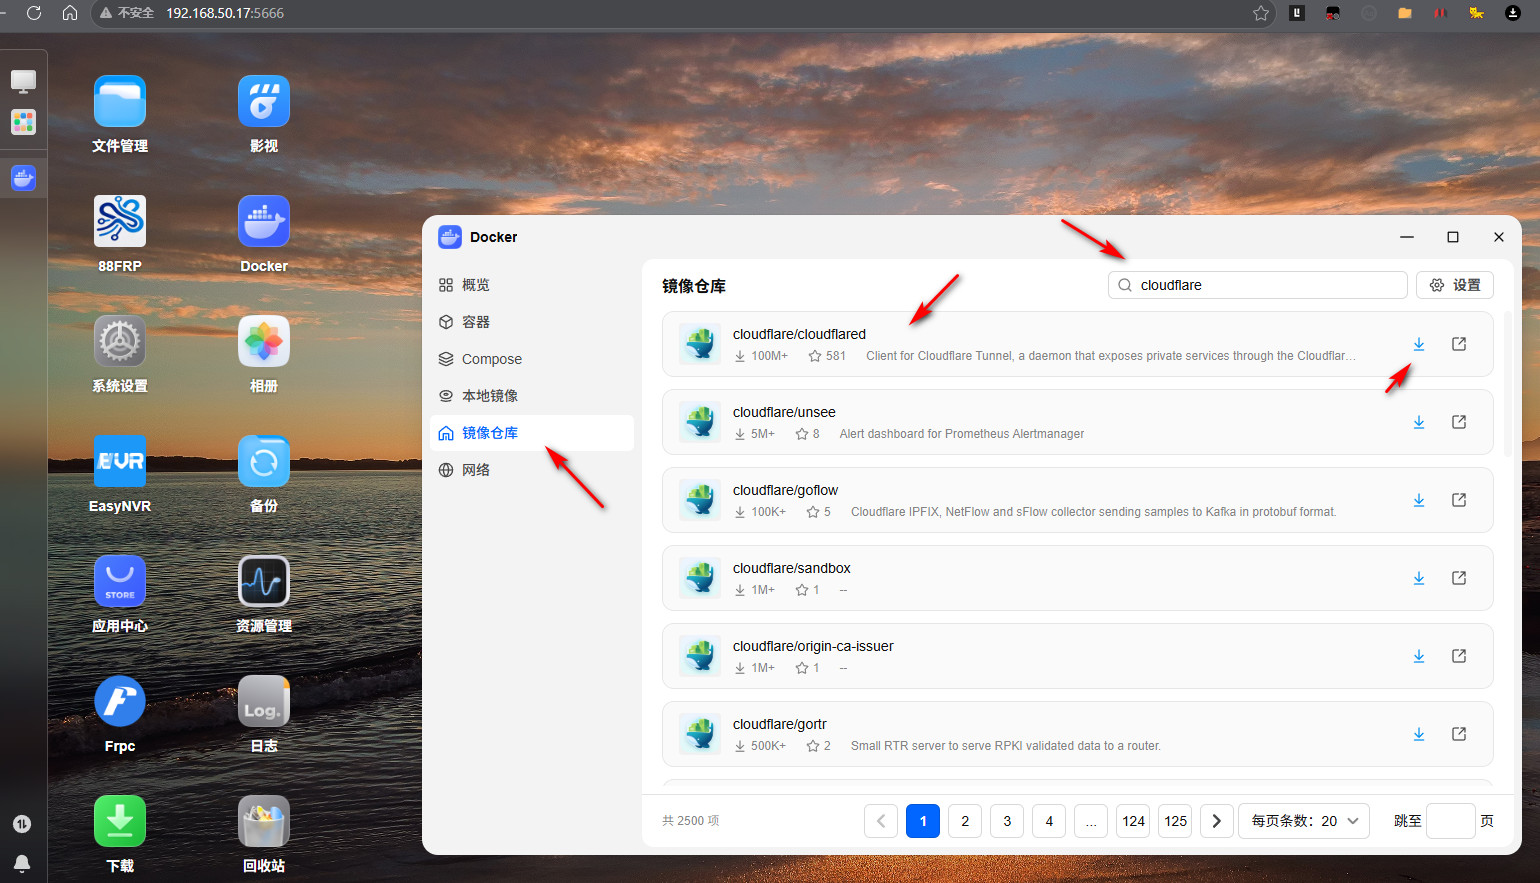Jump to page 124 of results

1133,821
